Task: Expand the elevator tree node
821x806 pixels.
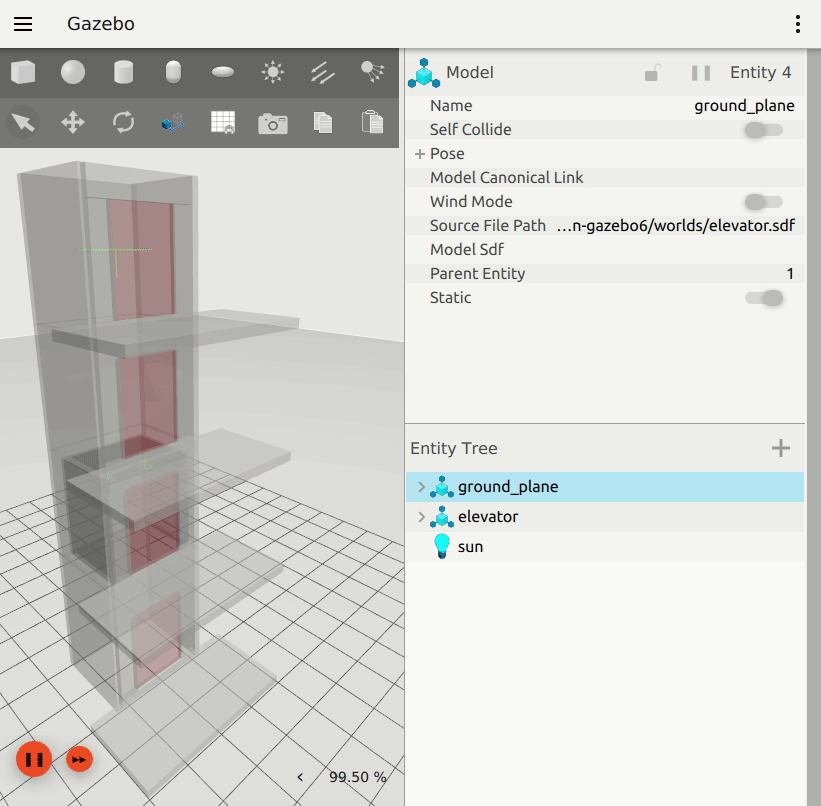Action: [421, 517]
